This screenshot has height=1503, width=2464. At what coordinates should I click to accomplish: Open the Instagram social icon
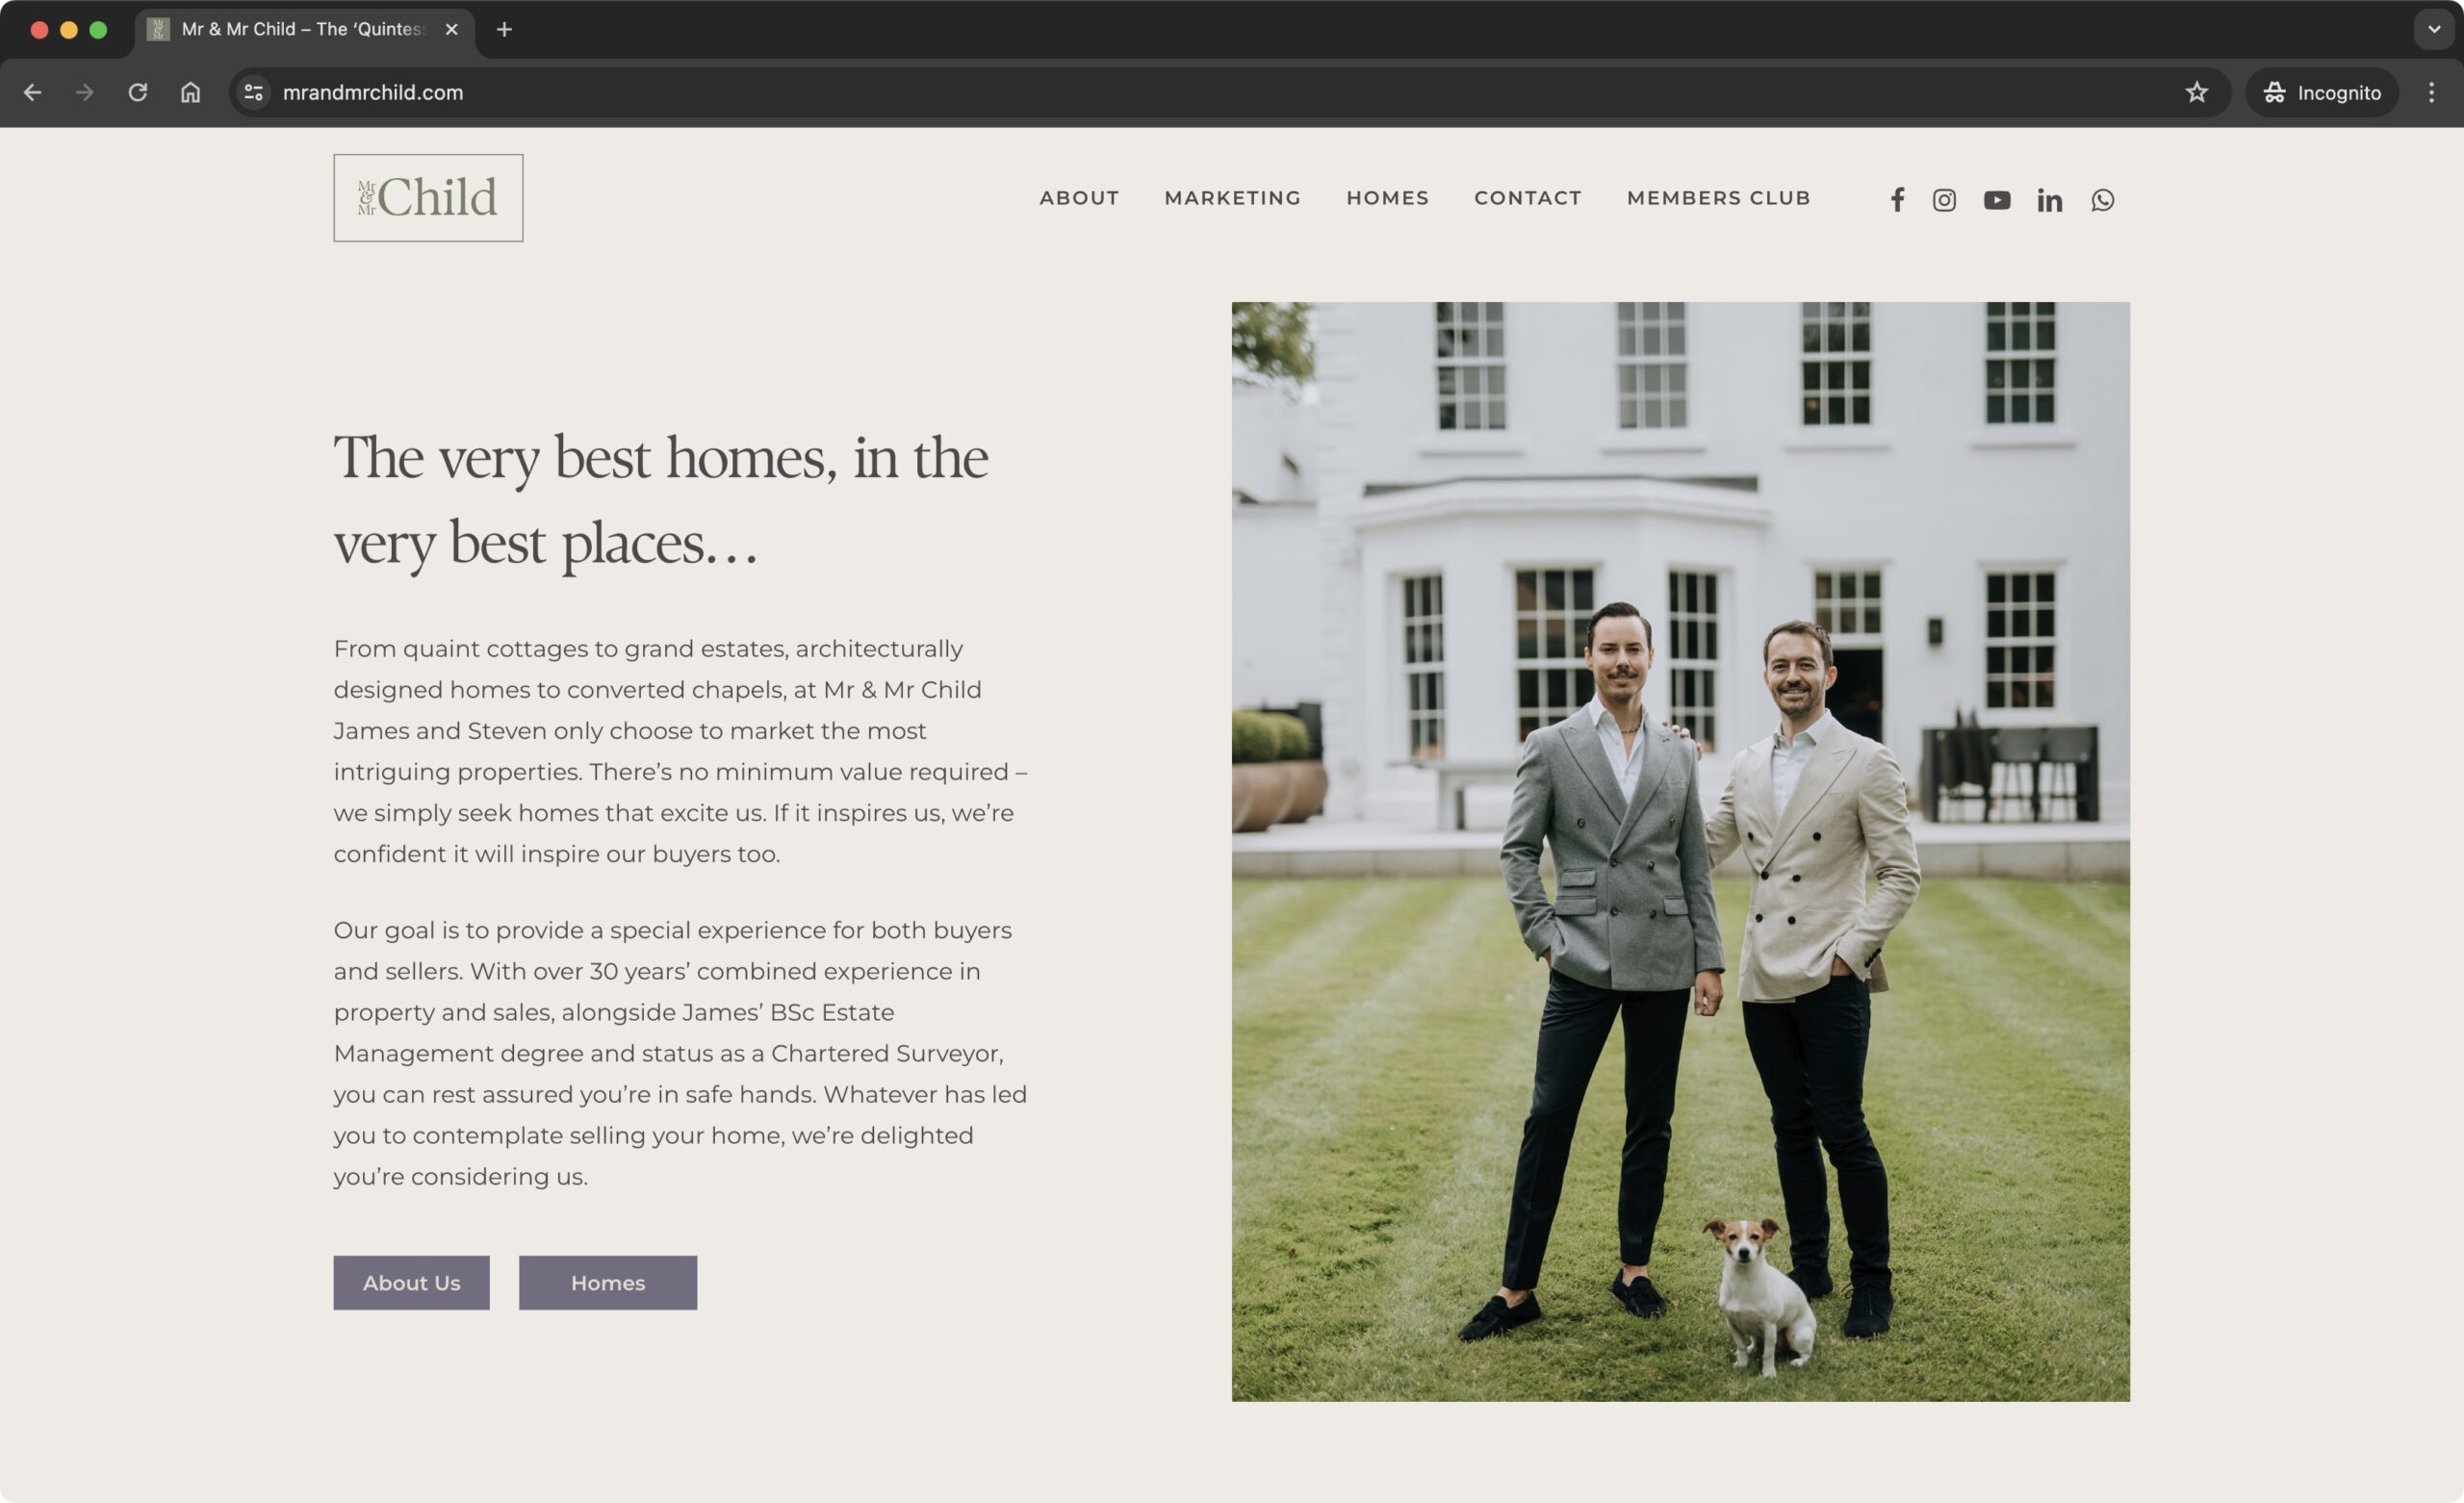coord(1944,200)
